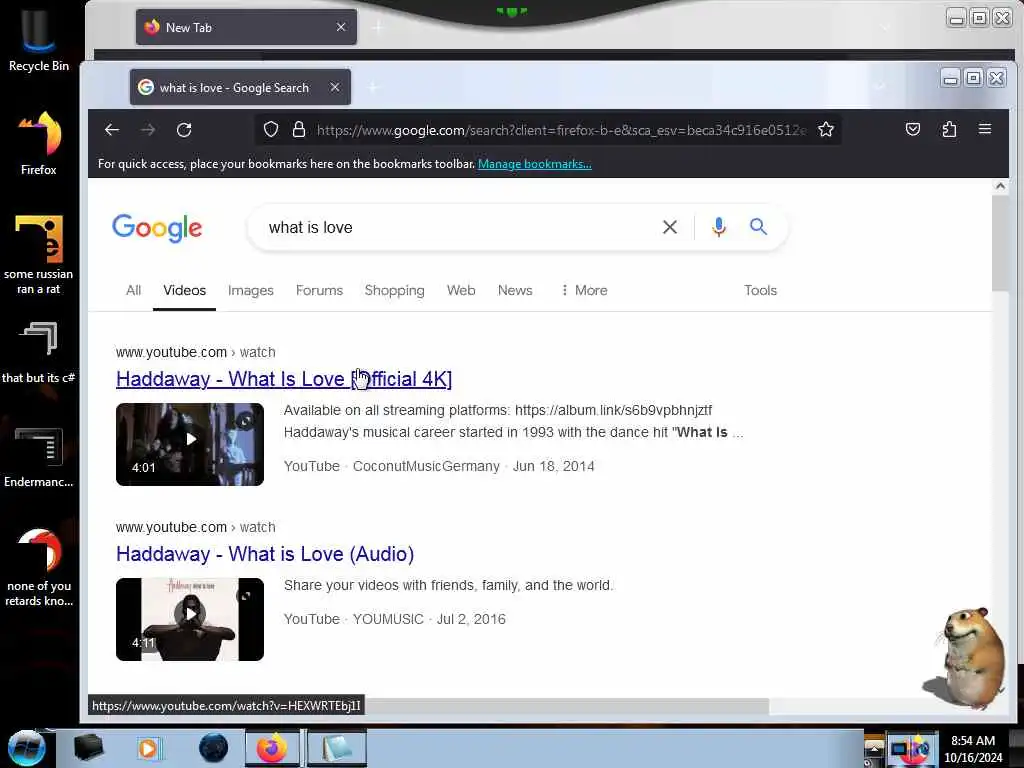1024x768 pixels.
Task: Close the New Tab in the background window
Action: pyautogui.click(x=341, y=27)
